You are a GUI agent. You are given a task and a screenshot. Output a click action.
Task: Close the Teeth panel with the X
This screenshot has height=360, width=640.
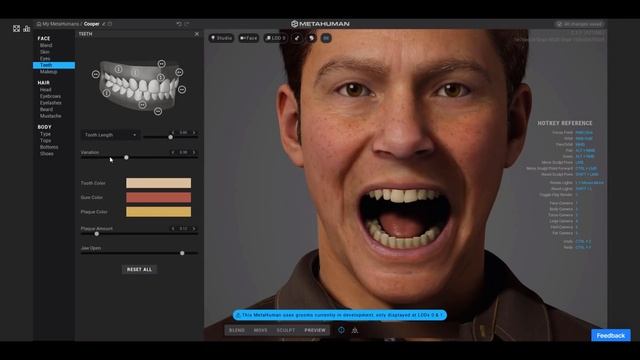pyautogui.click(x=197, y=34)
